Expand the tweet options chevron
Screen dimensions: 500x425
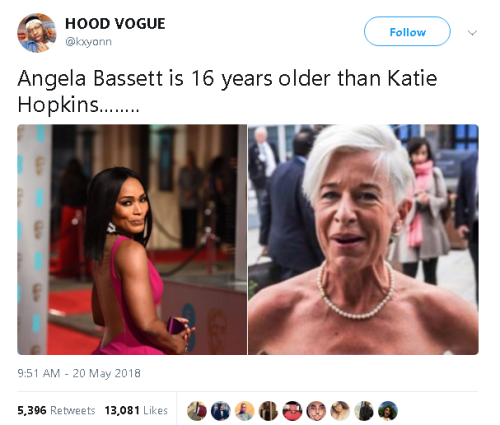(x=472, y=33)
